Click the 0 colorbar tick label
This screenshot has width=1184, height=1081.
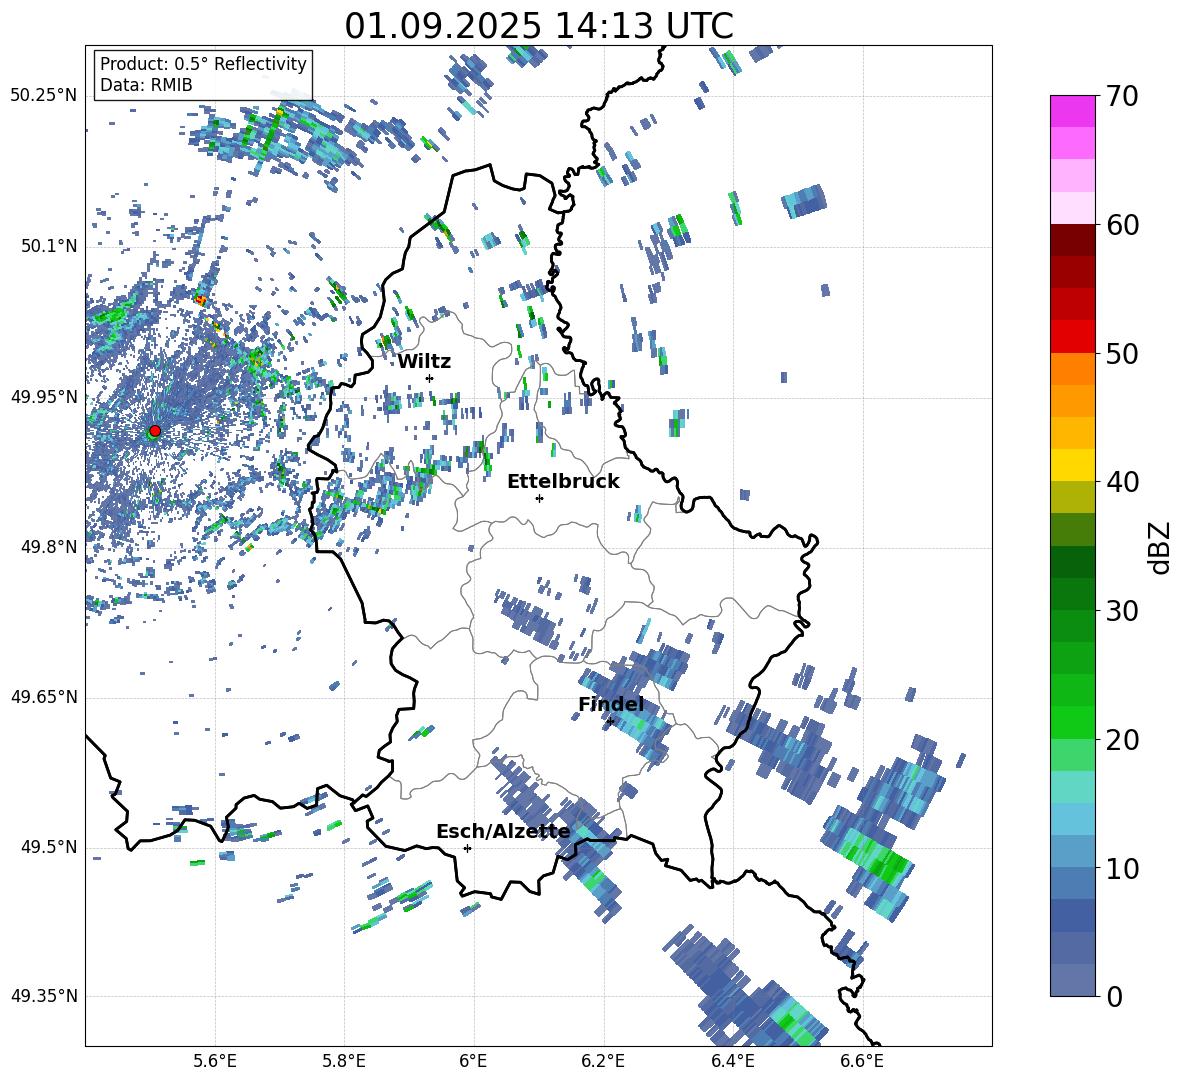coord(1114,997)
